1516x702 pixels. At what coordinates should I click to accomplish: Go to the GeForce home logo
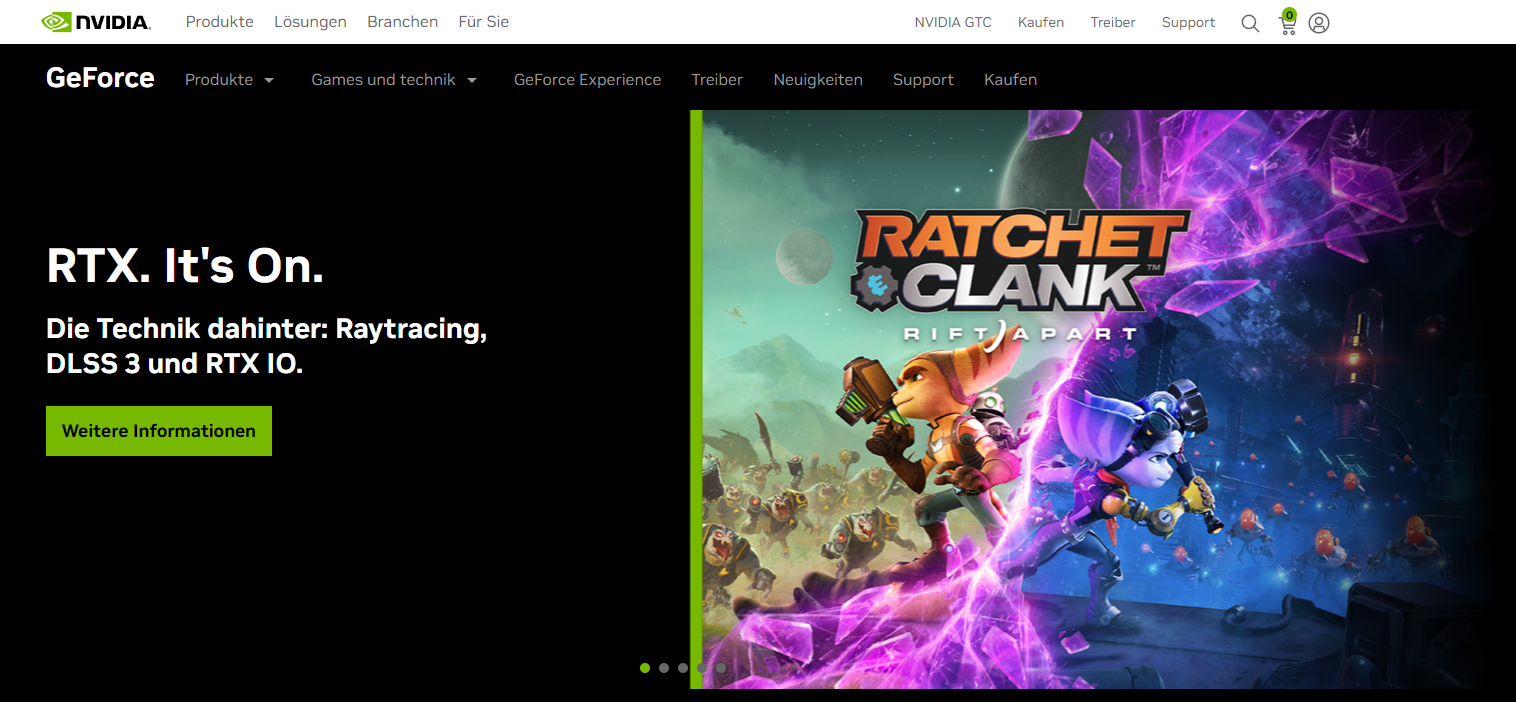[x=100, y=78]
